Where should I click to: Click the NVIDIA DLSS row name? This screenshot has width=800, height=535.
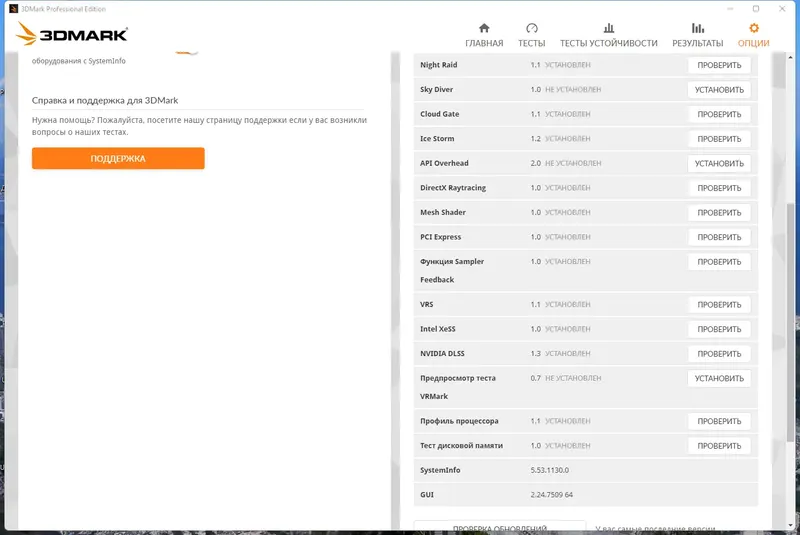[442, 353]
